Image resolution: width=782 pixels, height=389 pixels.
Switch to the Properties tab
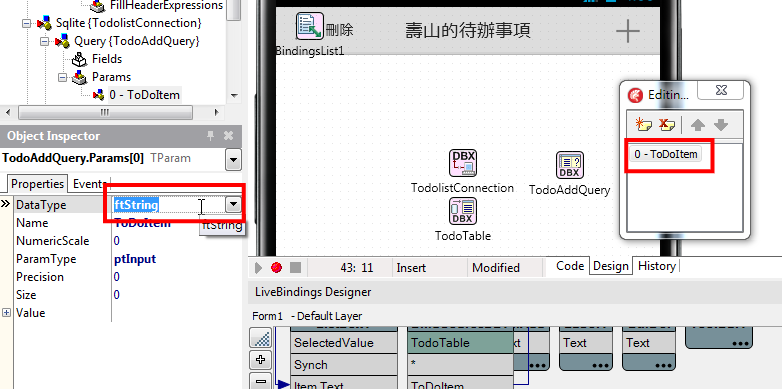(x=37, y=184)
